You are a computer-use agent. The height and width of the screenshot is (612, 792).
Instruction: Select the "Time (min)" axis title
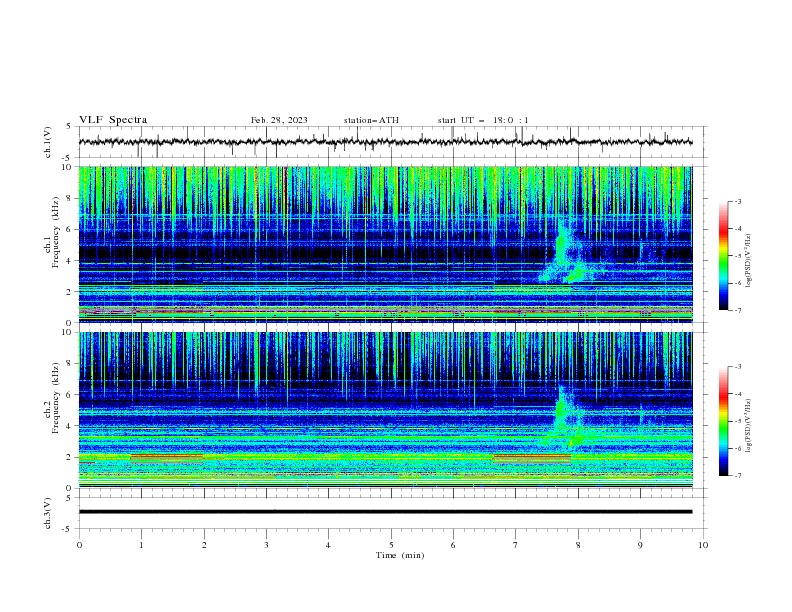click(400, 555)
